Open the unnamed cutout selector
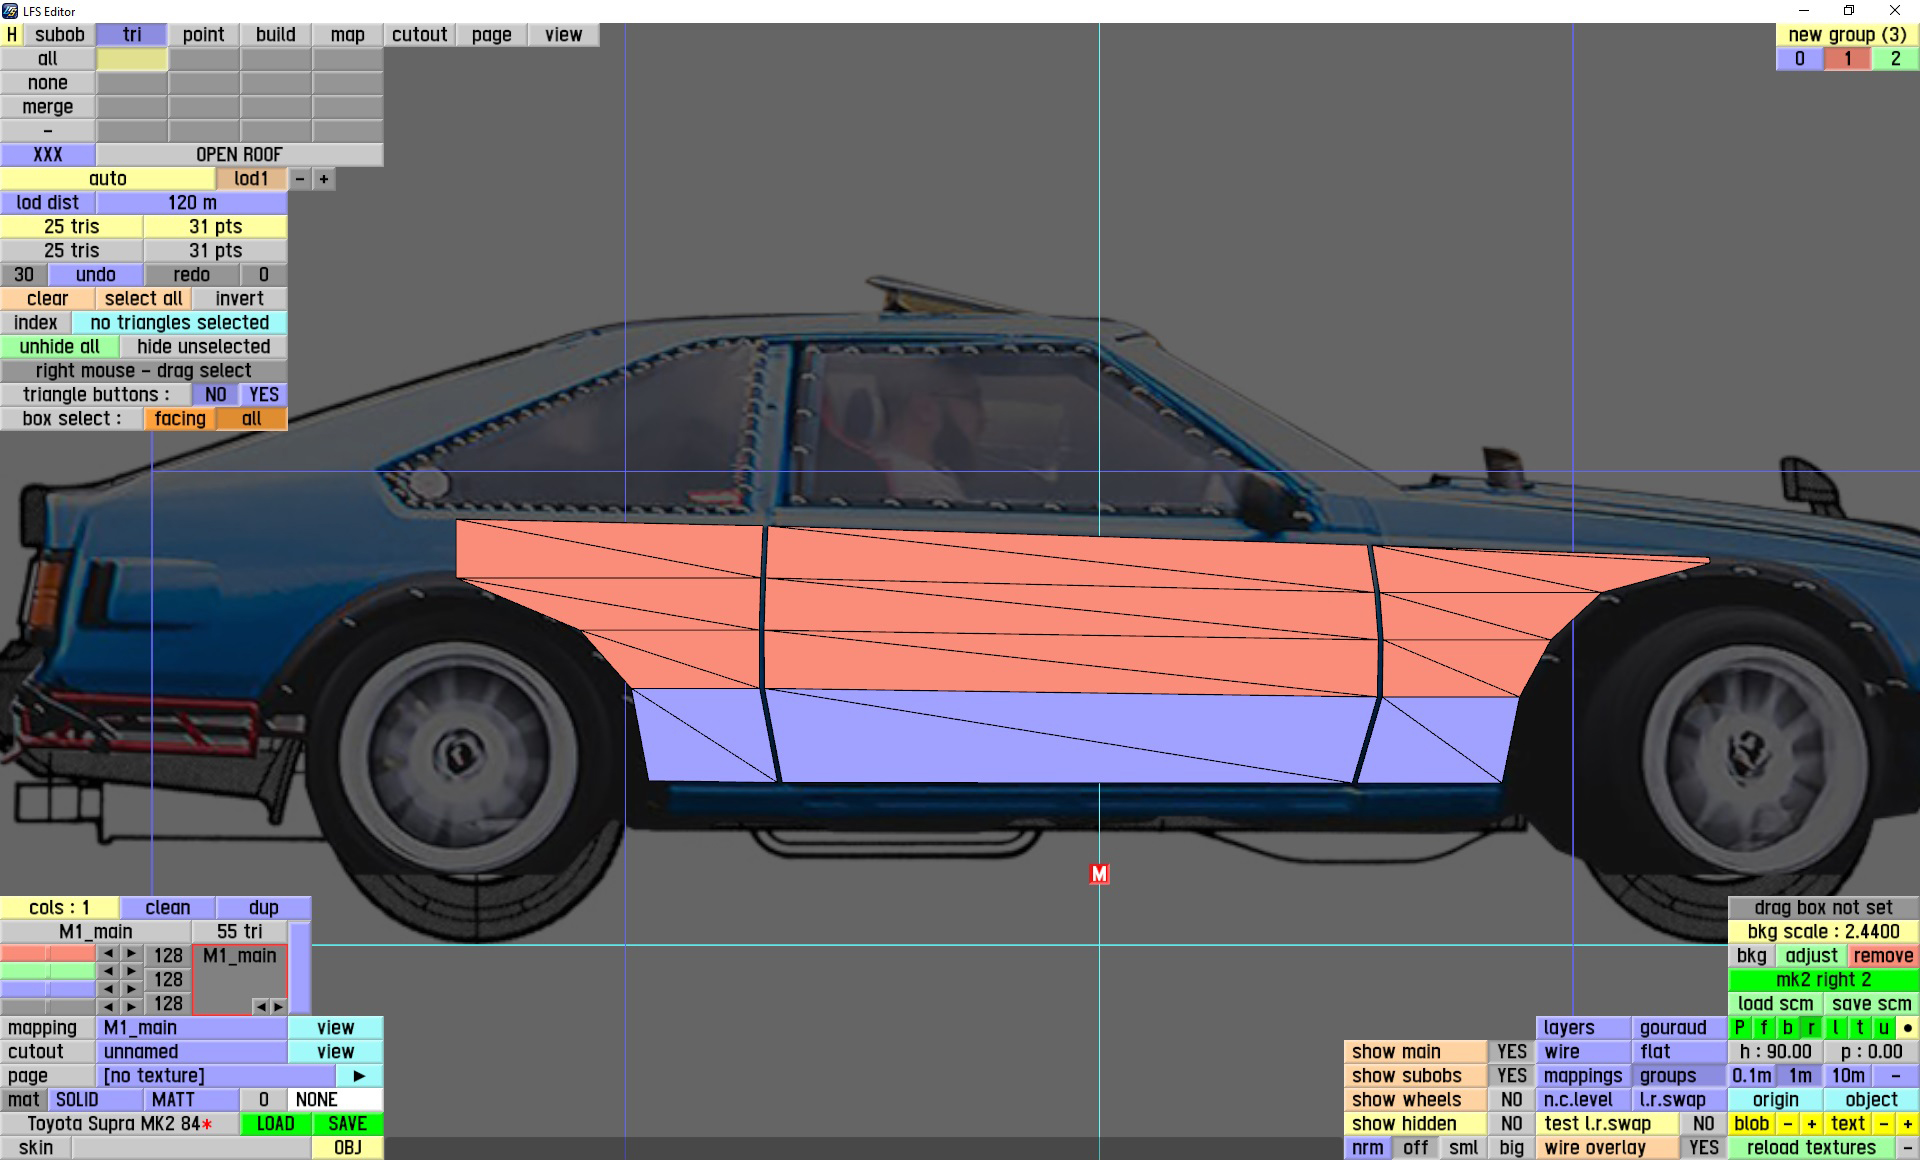The image size is (1920, 1160). (x=191, y=1051)
